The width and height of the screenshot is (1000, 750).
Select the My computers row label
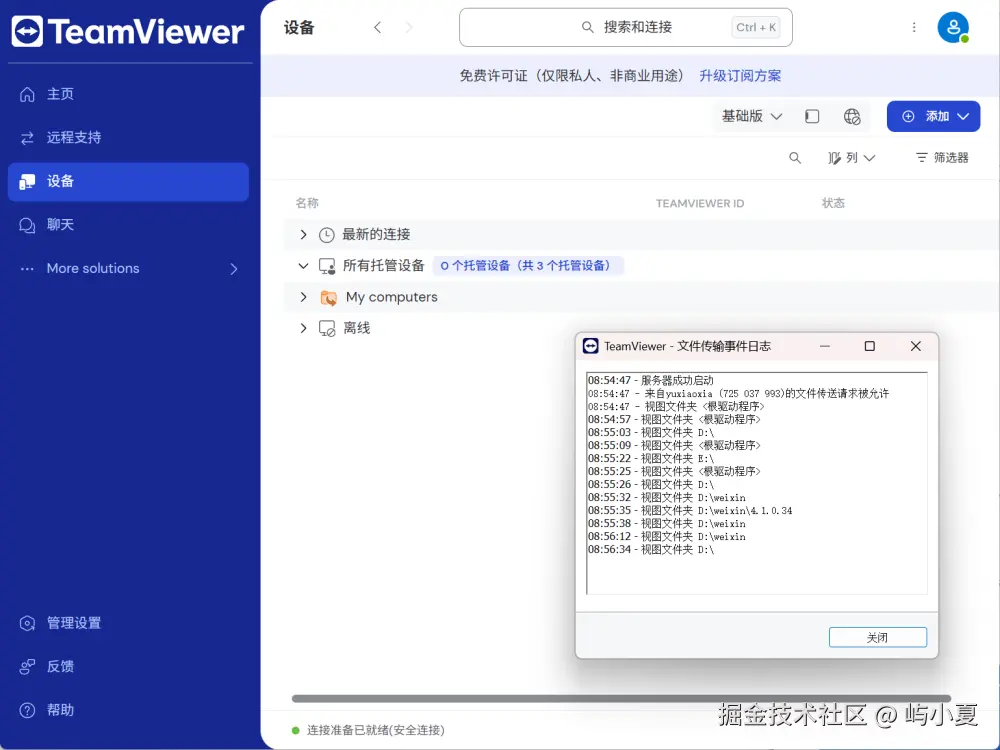pyautogui.click(x=392, y=297)
